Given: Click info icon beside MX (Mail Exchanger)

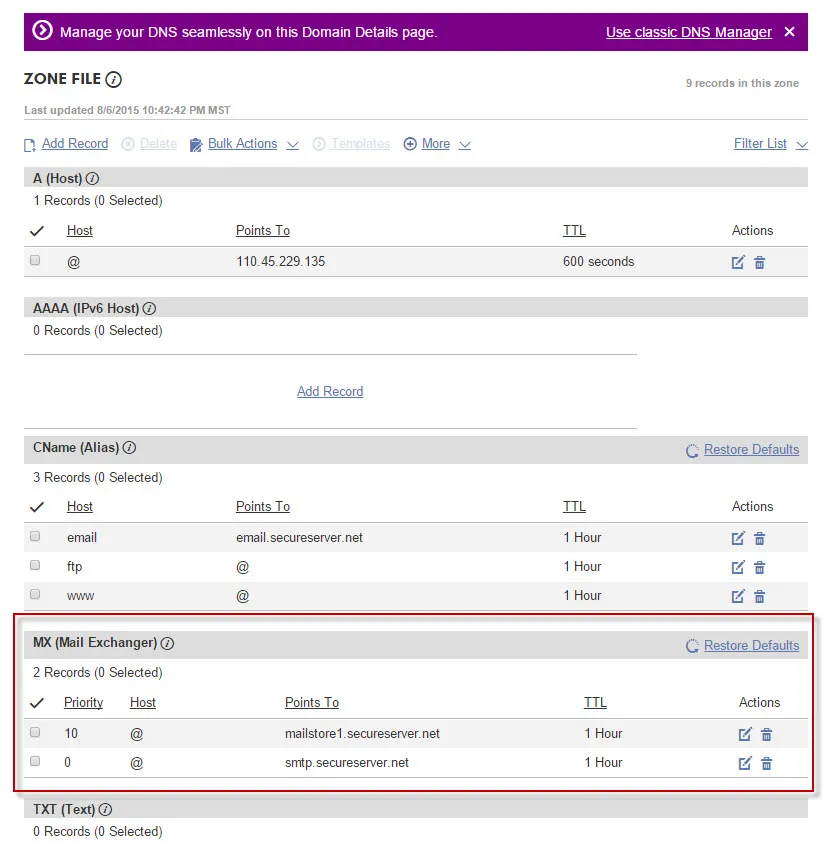Looking at the screenshot, I should [x=168, y=643].
